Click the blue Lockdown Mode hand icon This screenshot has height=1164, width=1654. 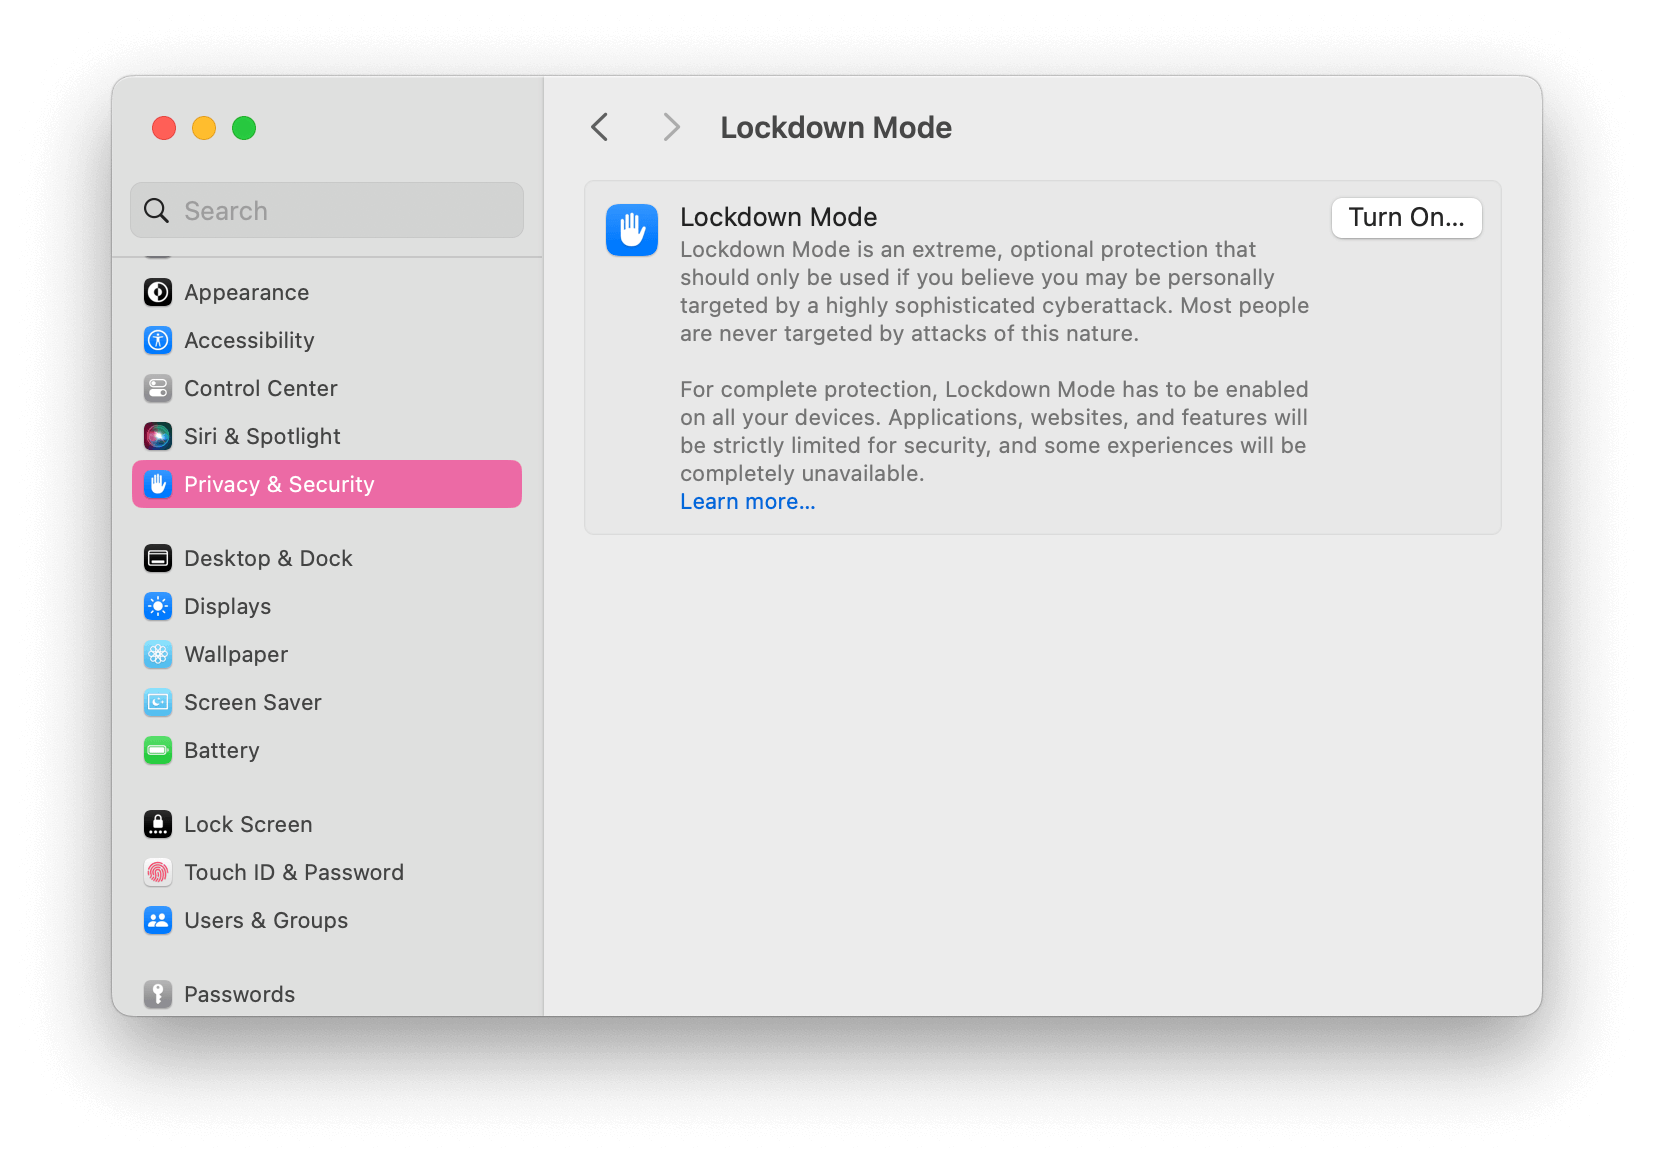click(x=632, y=230)
